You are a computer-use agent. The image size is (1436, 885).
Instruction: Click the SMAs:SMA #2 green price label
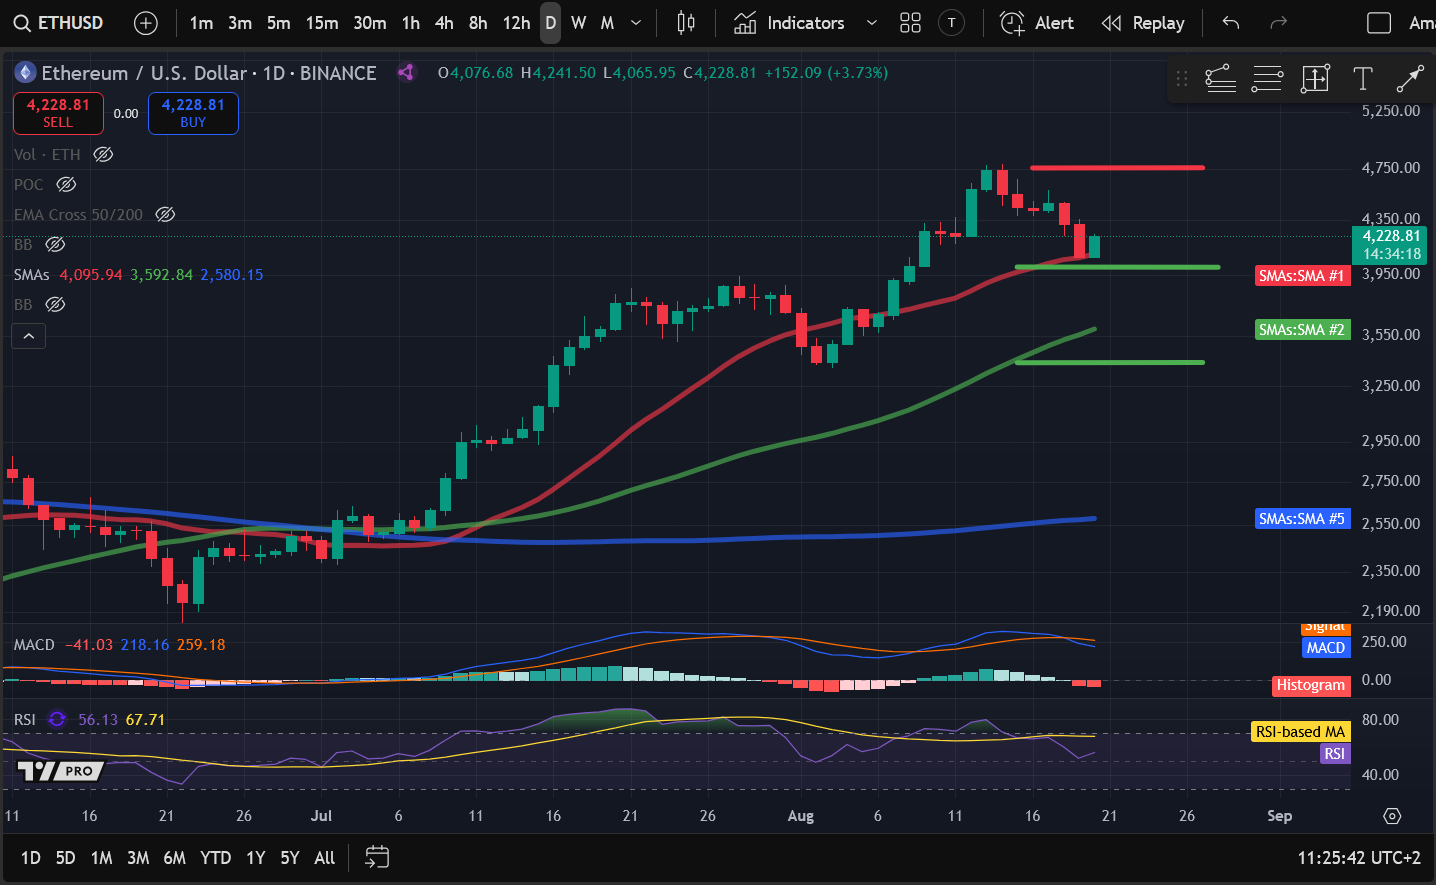[1302, 330]
